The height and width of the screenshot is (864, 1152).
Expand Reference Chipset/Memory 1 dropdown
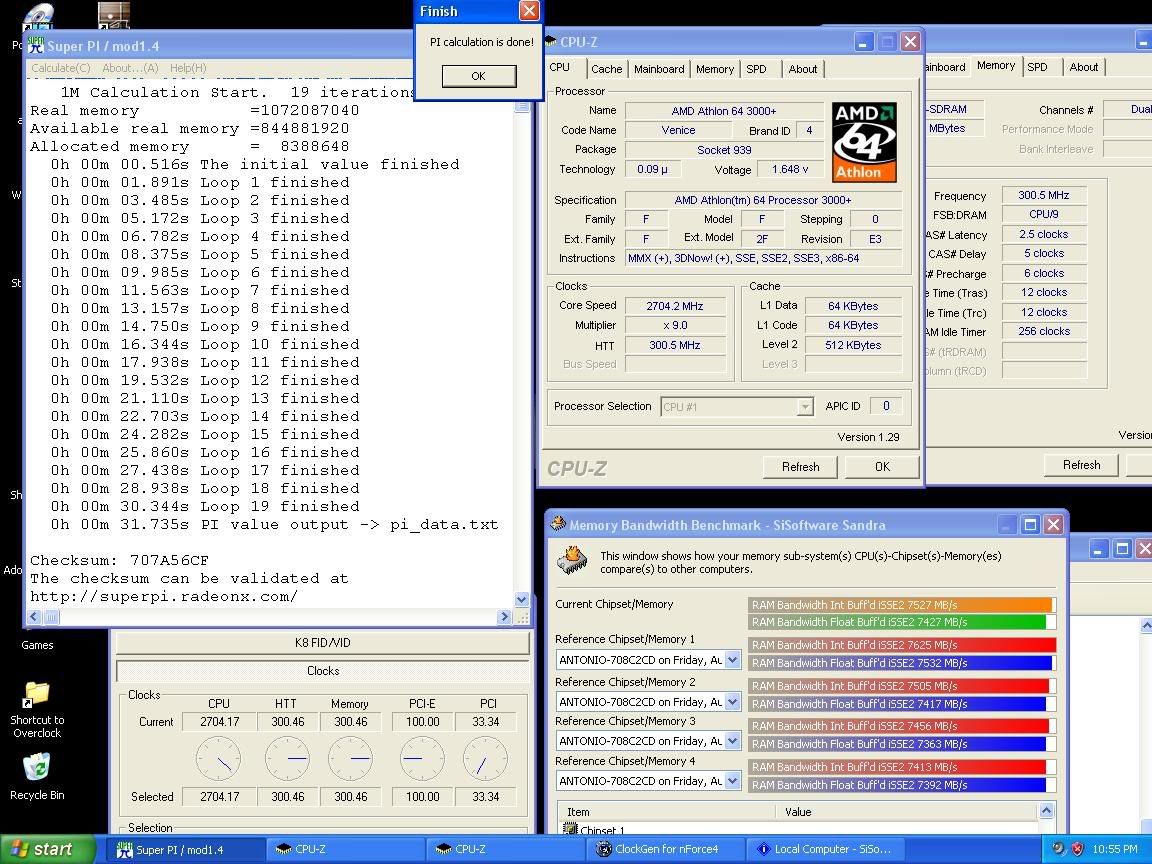732,660
